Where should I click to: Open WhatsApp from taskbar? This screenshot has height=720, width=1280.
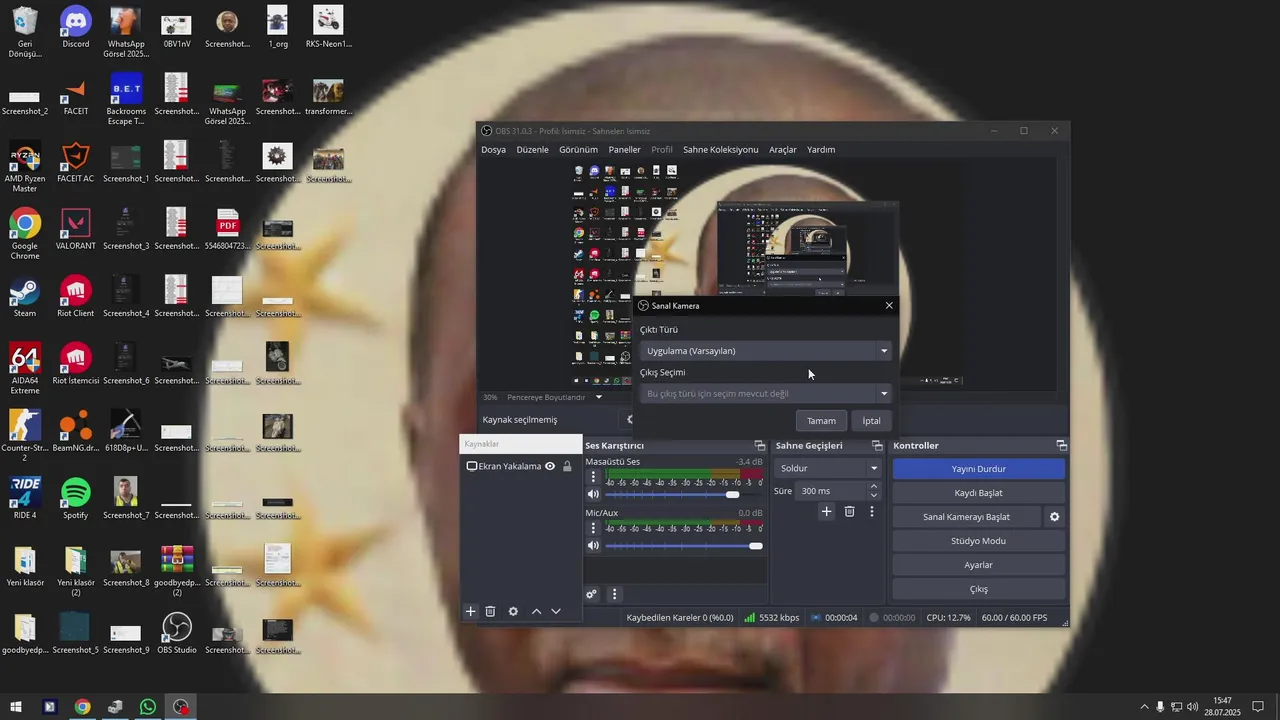click(148, 707)
